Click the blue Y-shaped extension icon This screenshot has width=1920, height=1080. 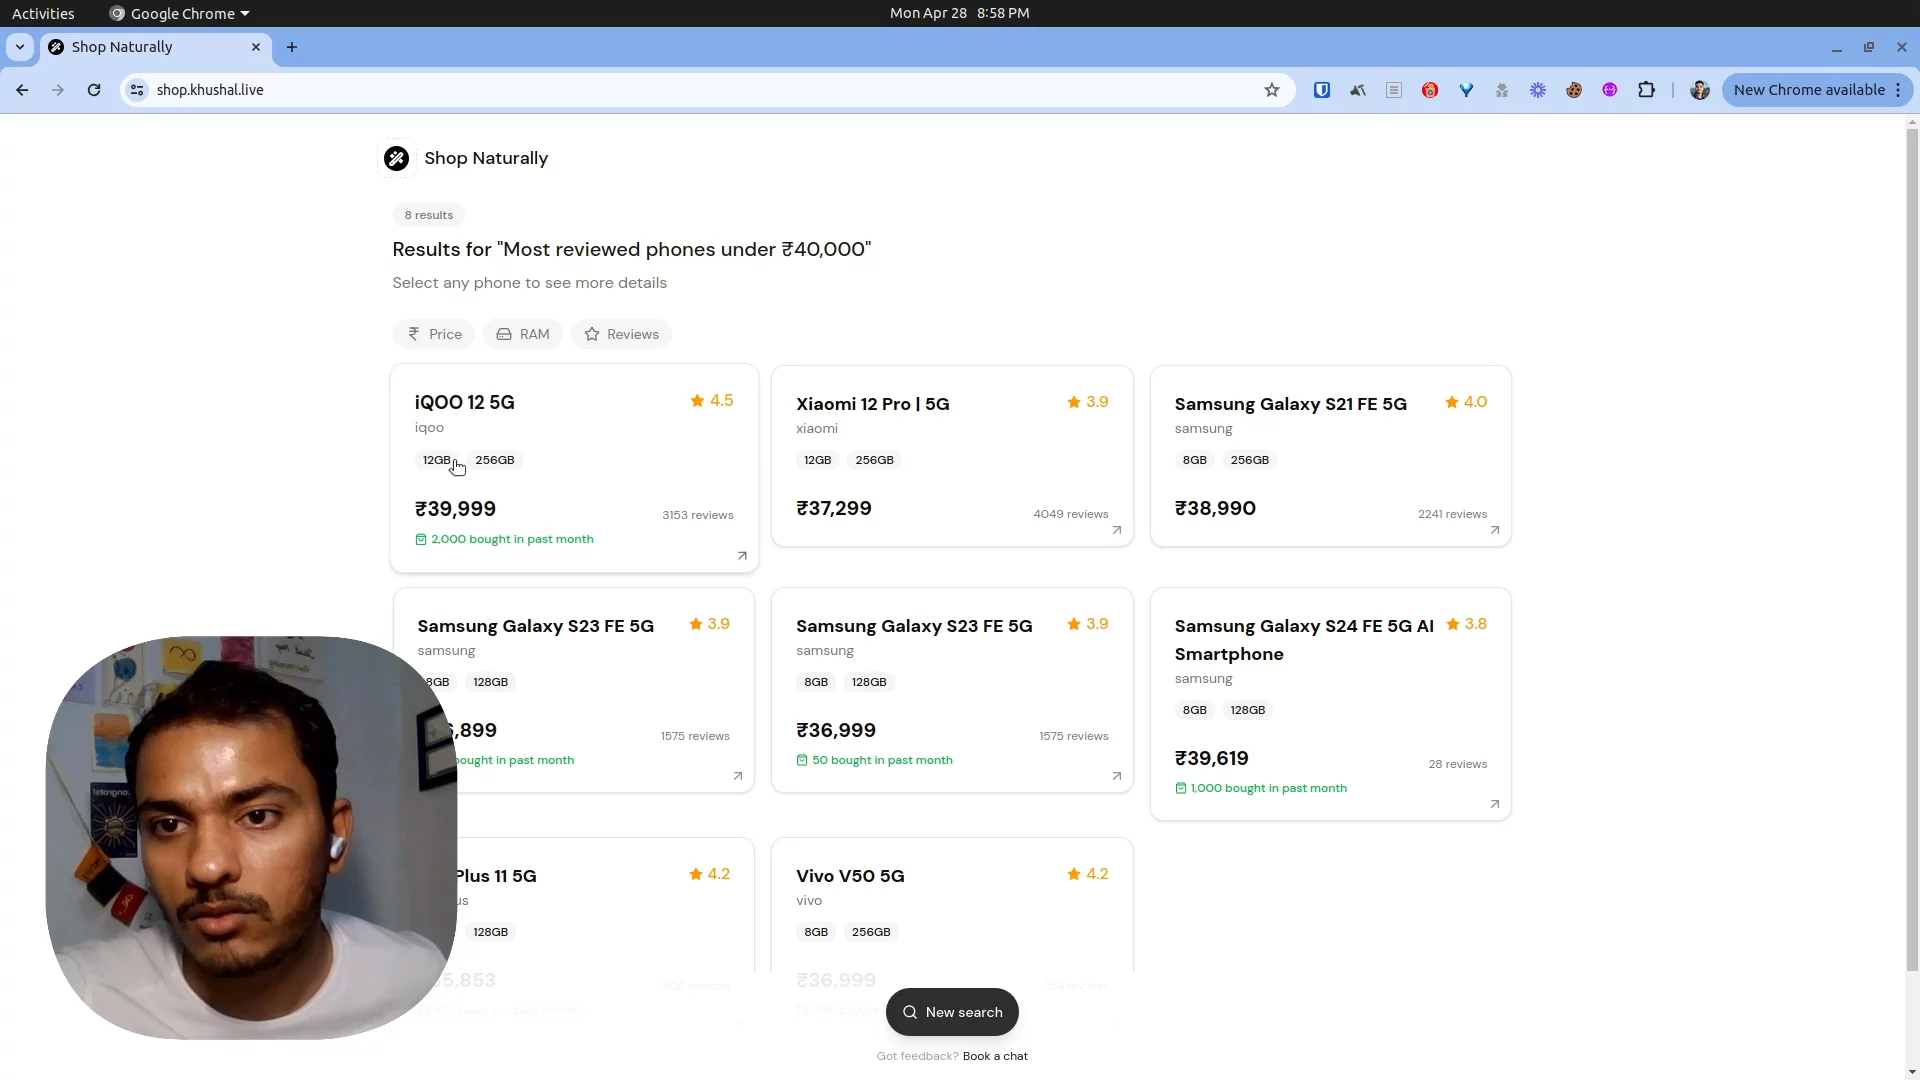pos(1466,90)
